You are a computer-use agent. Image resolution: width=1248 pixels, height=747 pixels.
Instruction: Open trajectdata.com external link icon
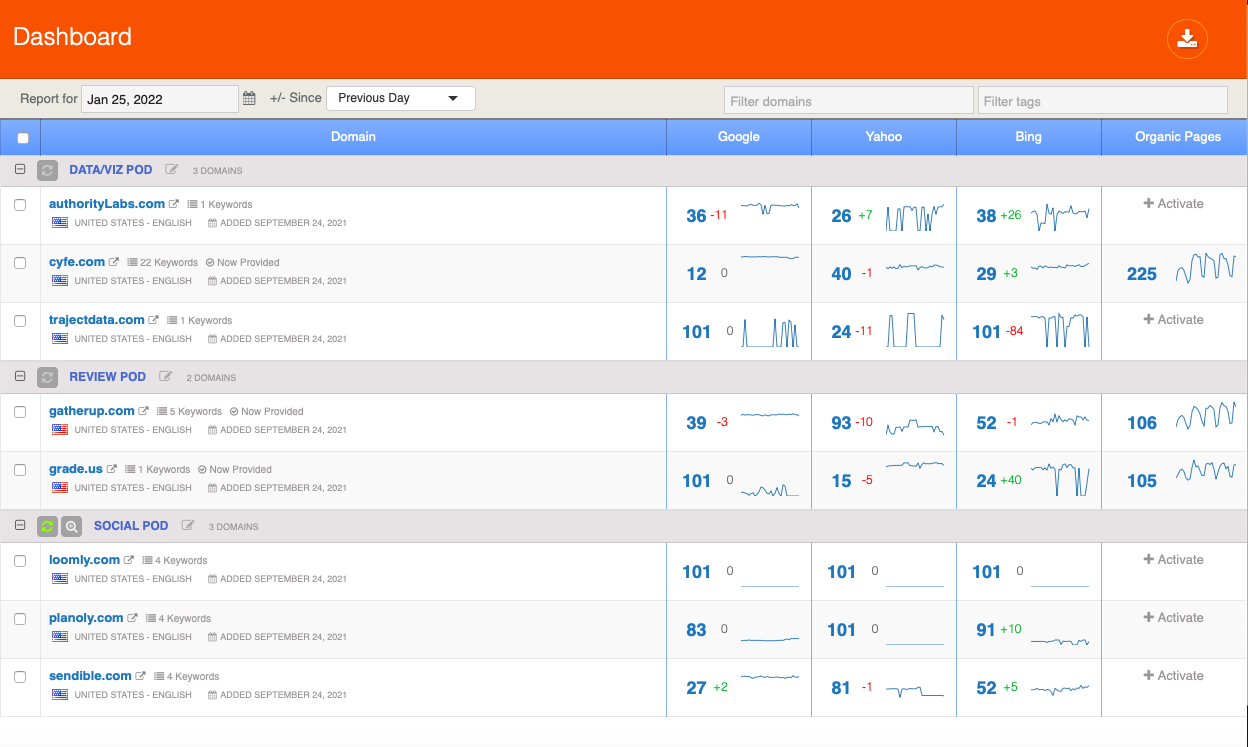(154, 320)
